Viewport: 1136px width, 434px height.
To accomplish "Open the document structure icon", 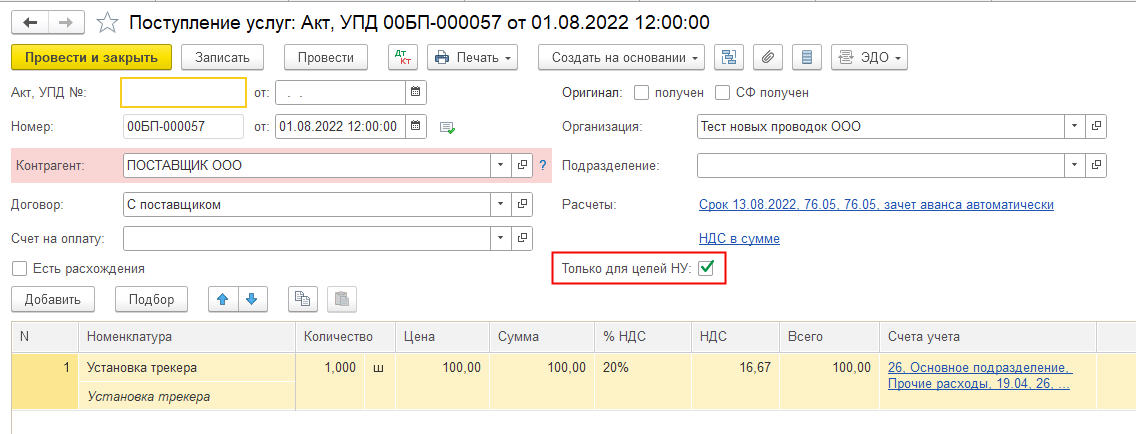I will click(729, 57).
